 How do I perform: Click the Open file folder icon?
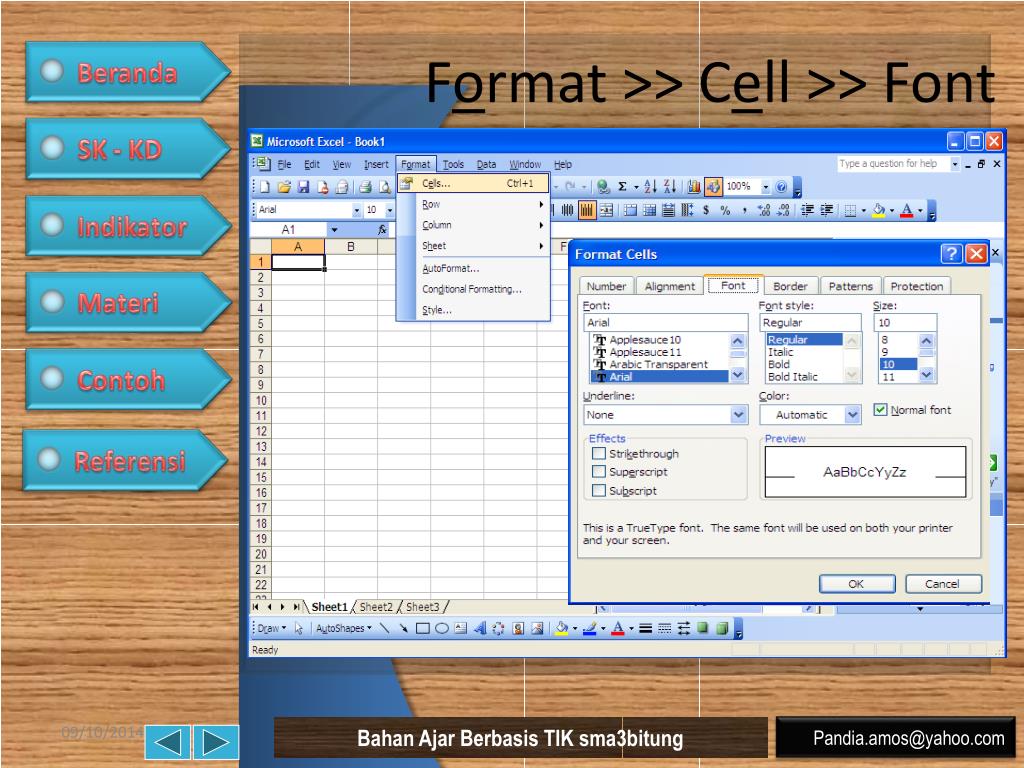click(x=284, y=187)
